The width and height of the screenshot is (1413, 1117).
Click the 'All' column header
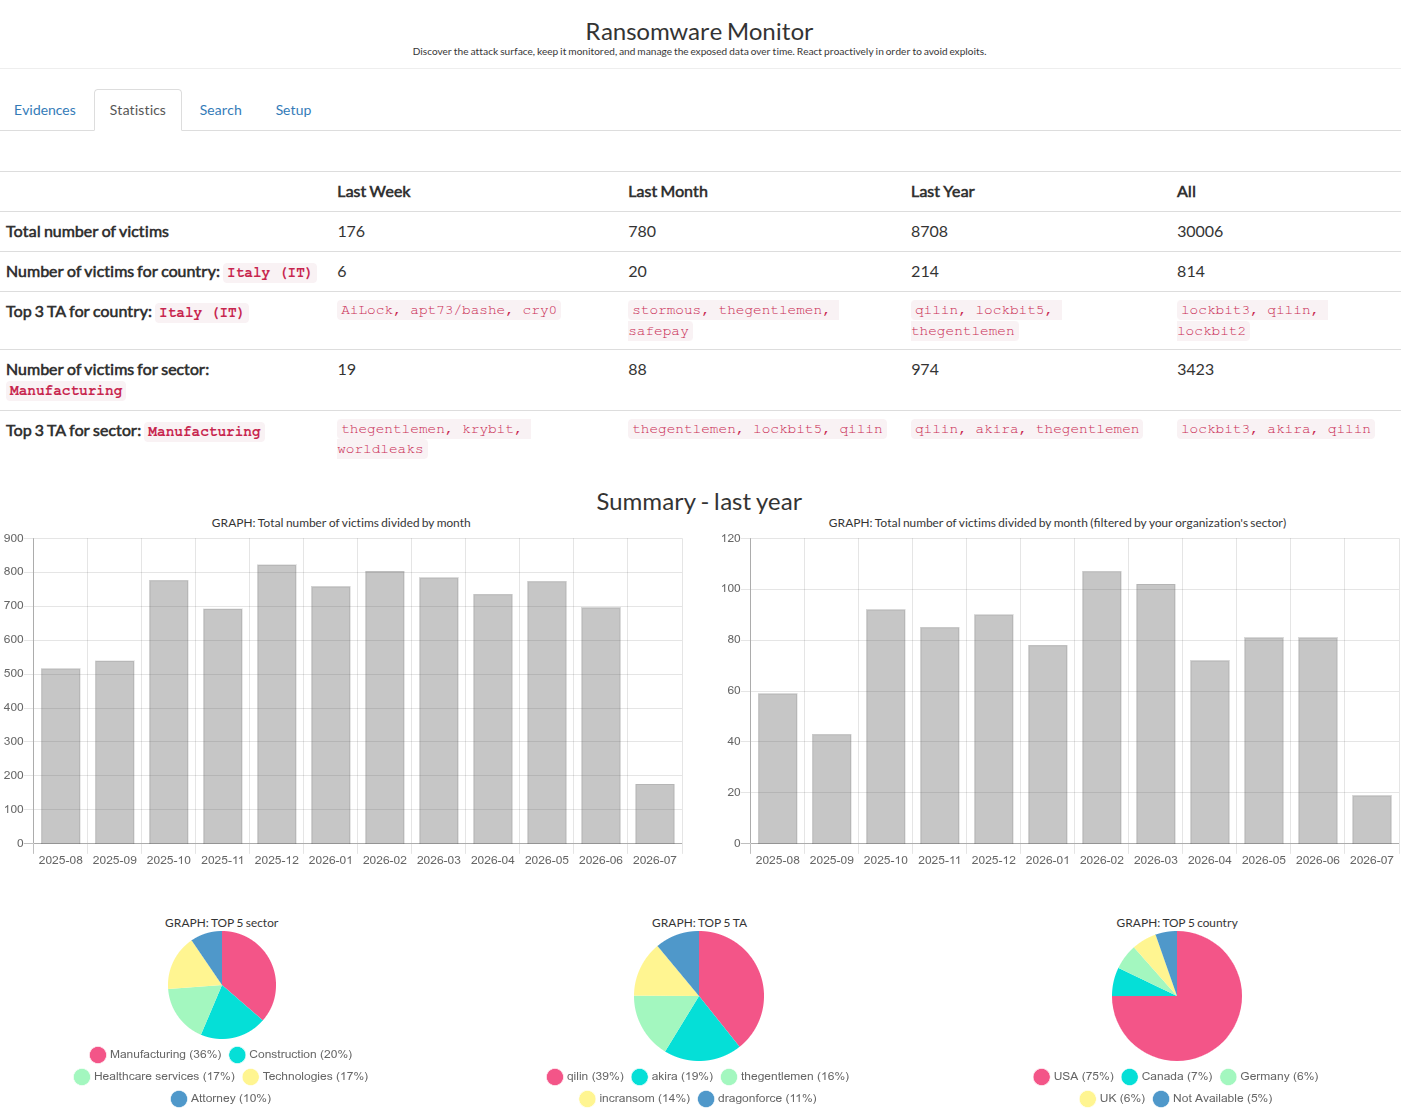1186,192
